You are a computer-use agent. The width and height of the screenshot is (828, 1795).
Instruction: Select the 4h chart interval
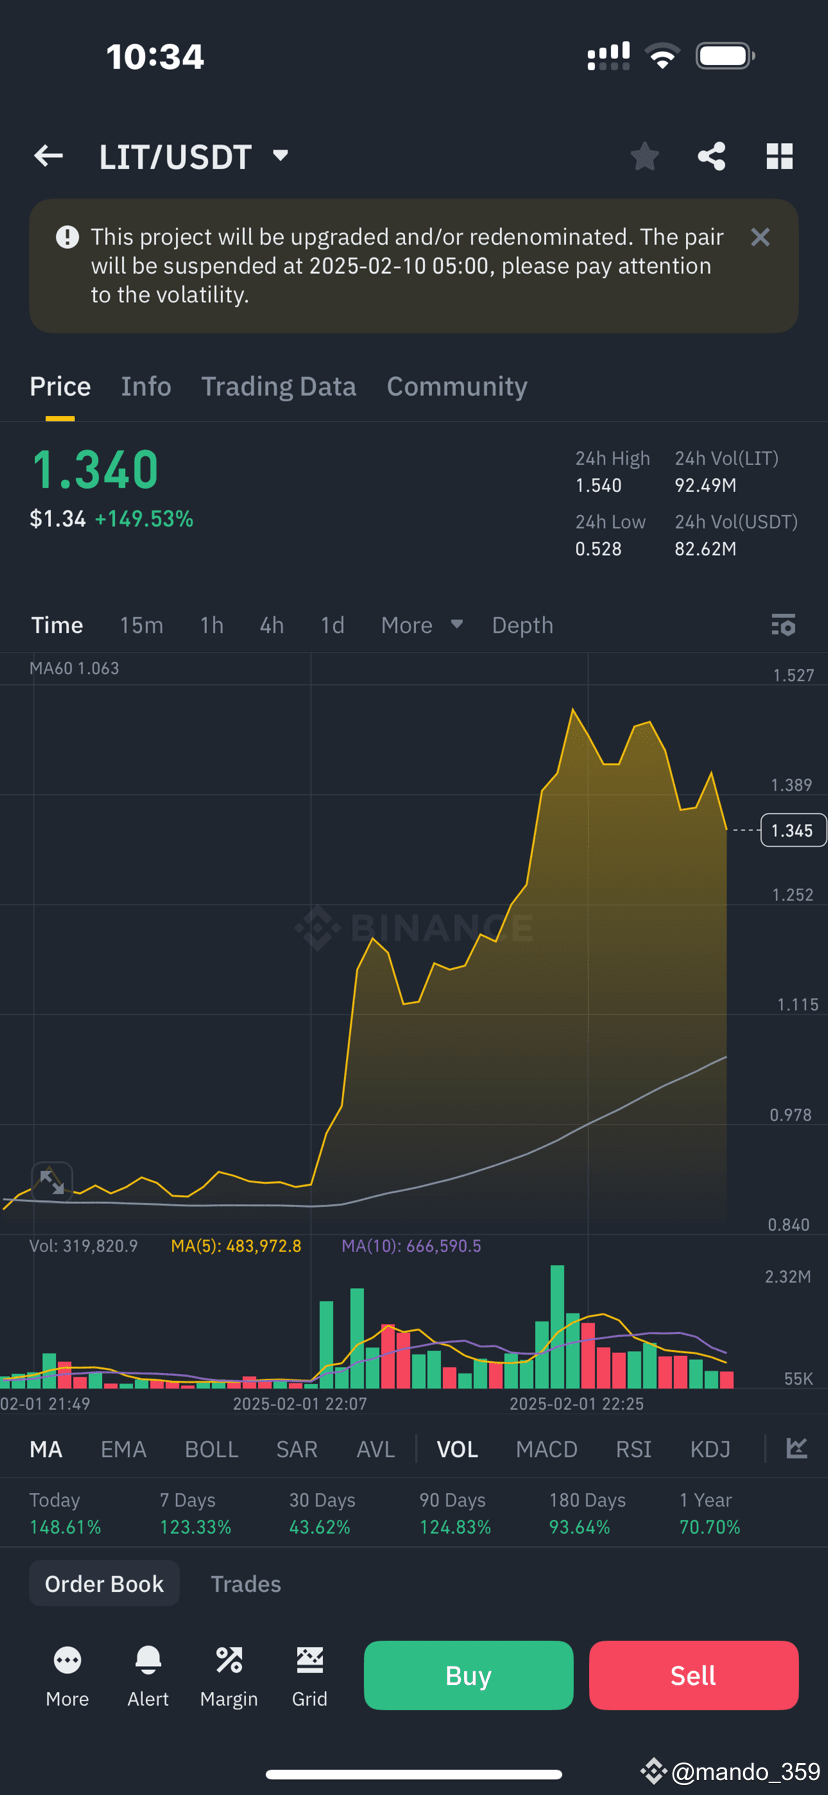pos(271,625)
